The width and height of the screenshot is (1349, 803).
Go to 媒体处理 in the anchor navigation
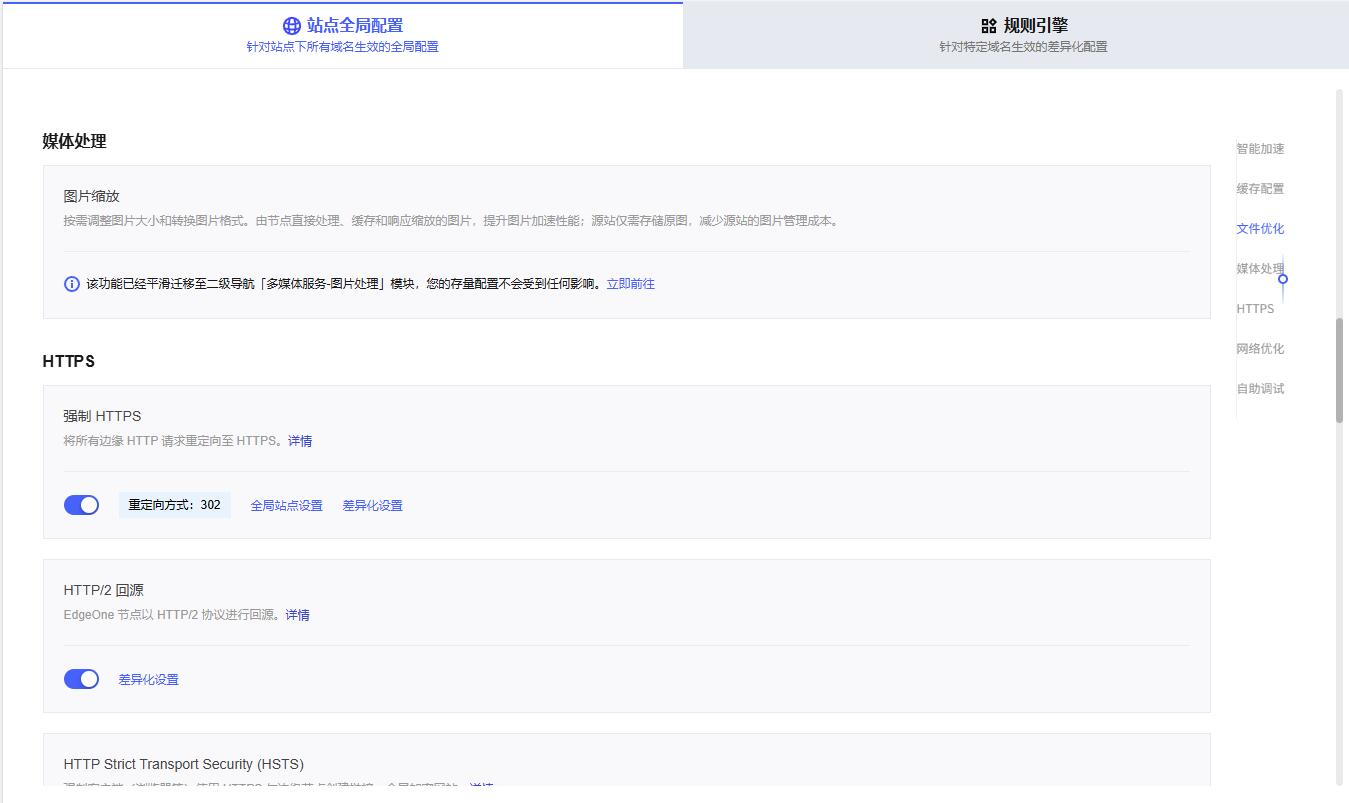tap(1260, 269)
